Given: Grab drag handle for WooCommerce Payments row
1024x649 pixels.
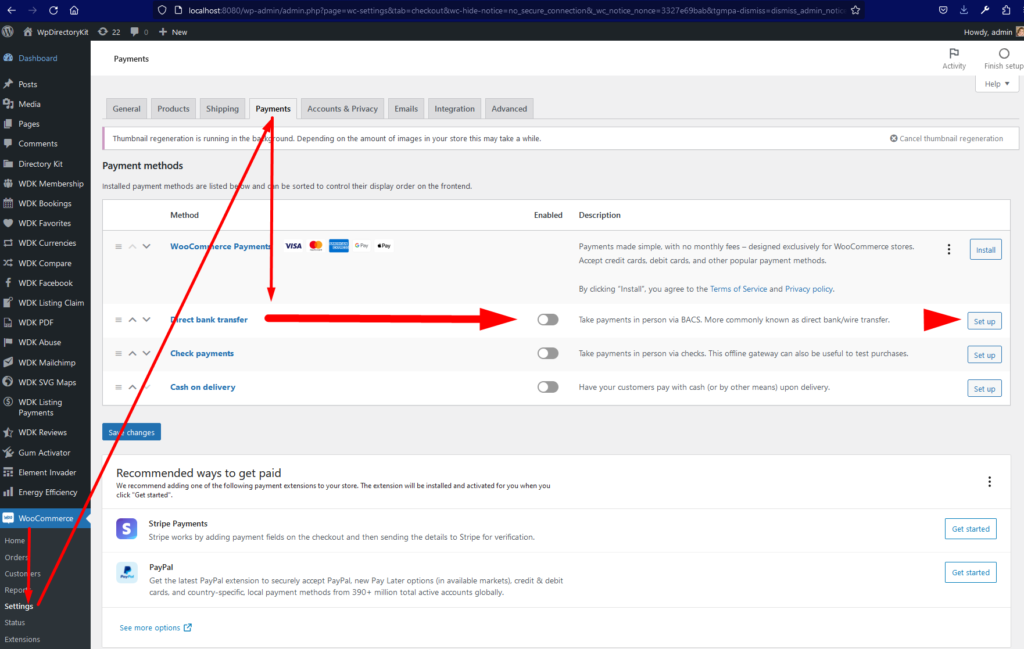Looking at the screenshot, I should pyautogui.click(x=118, y=246).
